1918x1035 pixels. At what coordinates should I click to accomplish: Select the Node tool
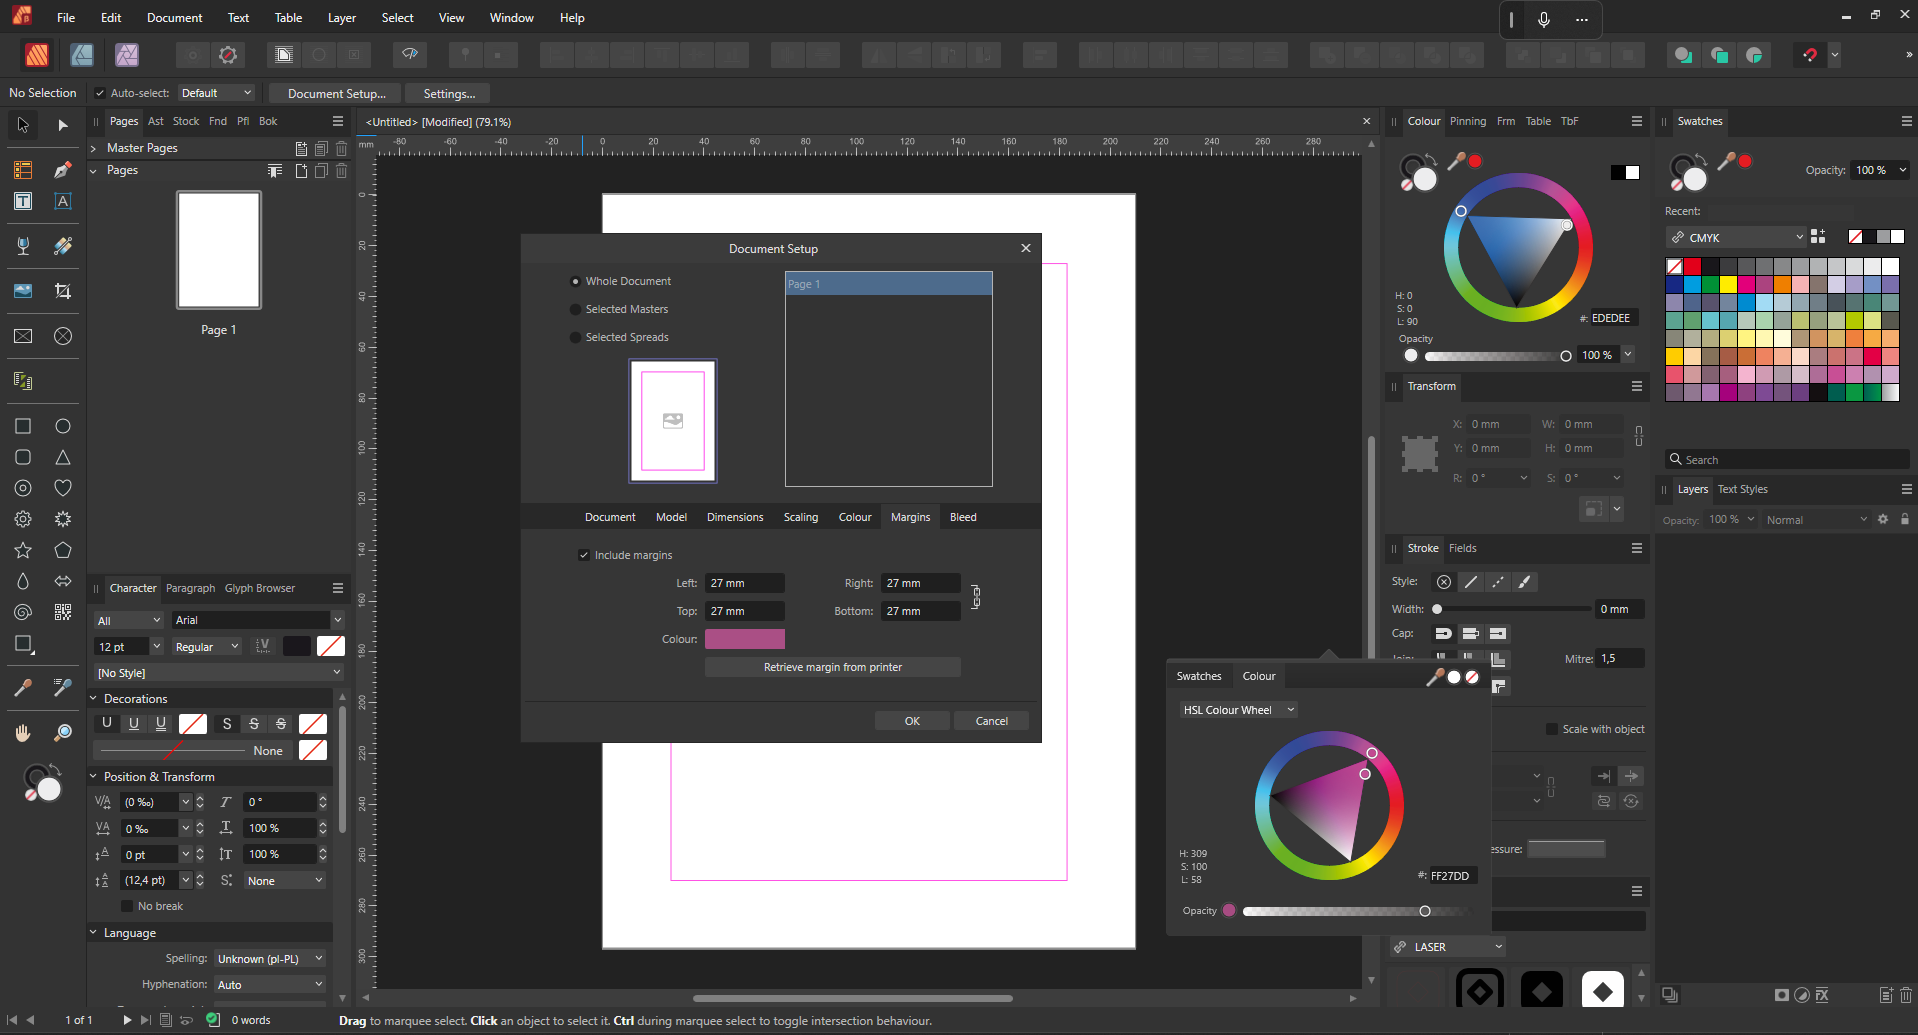click(62, 125)
